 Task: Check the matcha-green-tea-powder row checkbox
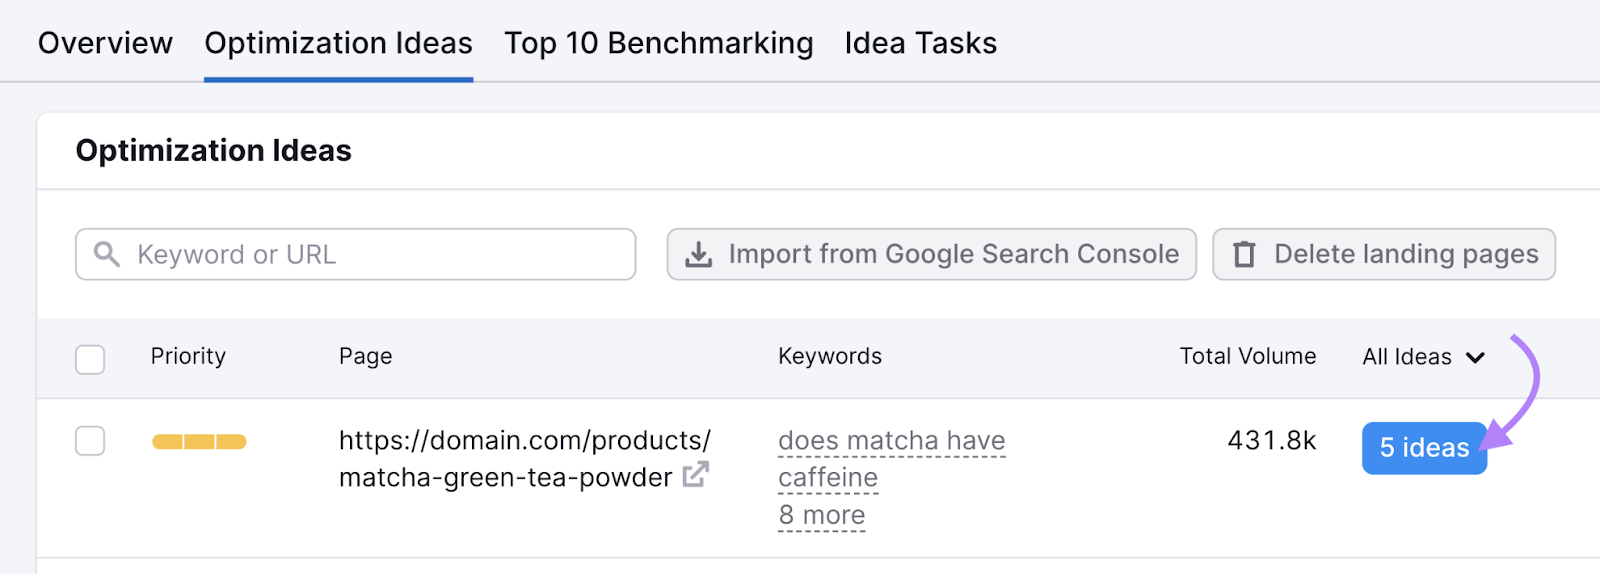pos(90,441)
